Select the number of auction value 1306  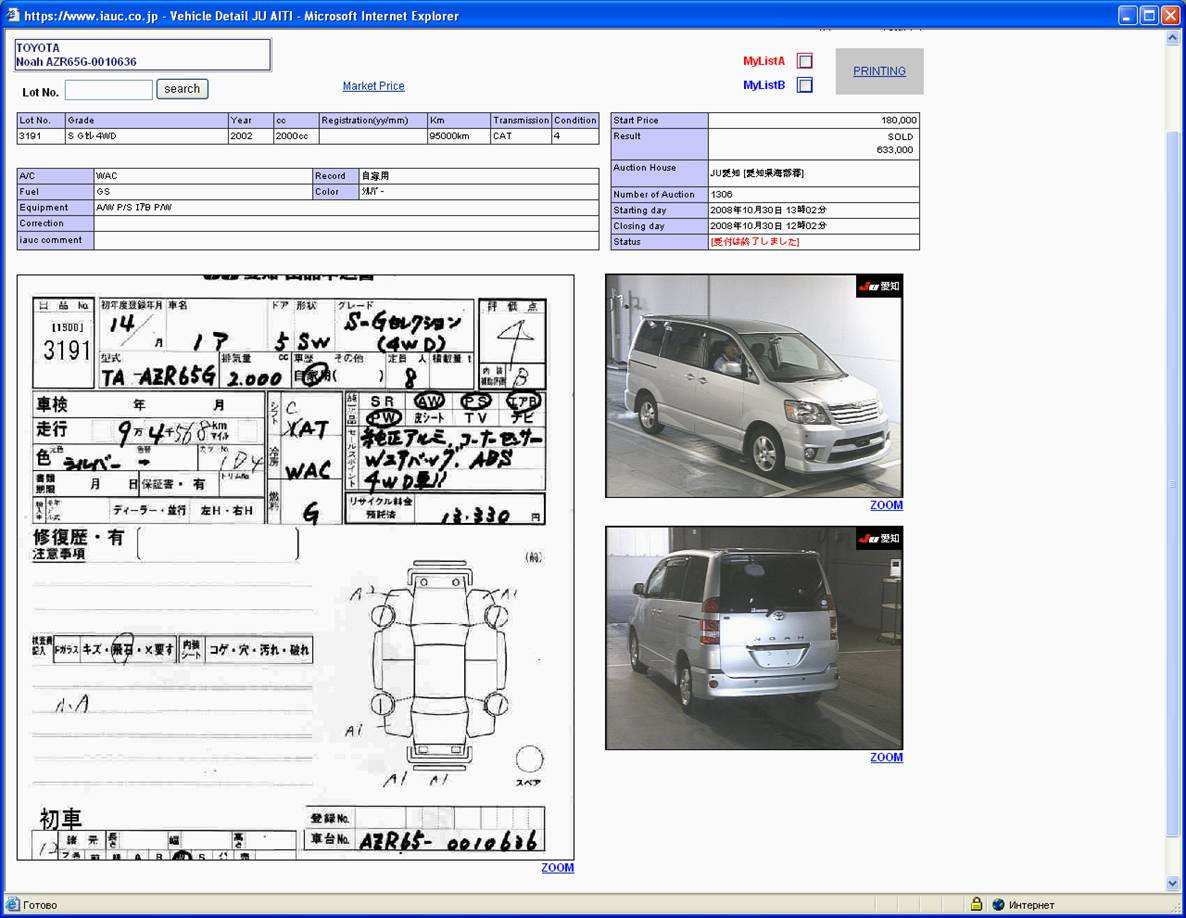[722, 194]
